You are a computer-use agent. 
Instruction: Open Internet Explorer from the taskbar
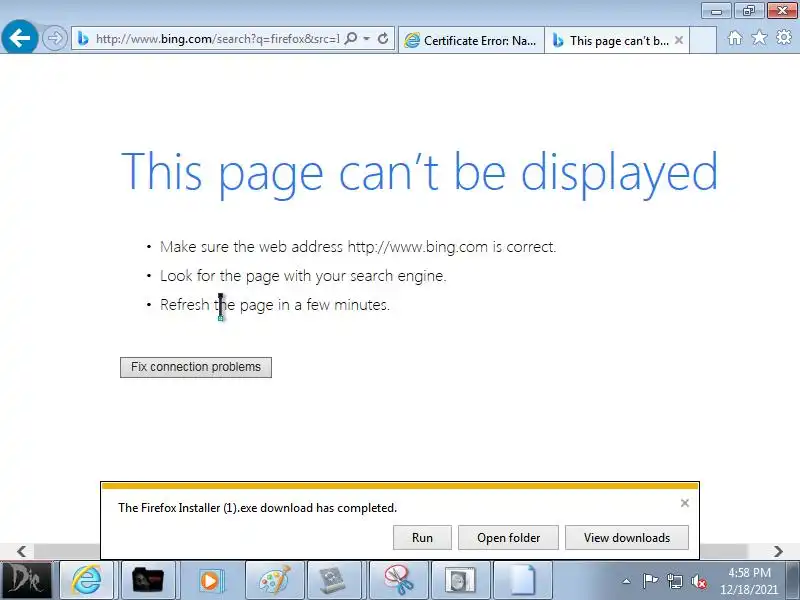[87, 580]
